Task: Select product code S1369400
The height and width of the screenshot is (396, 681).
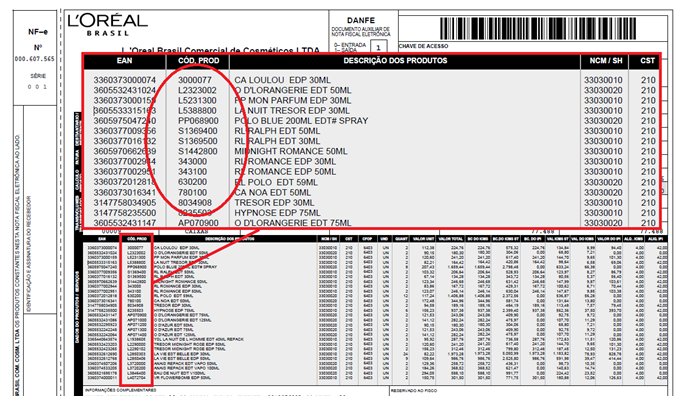Action: pyautogui.click(x=198, y=131)
